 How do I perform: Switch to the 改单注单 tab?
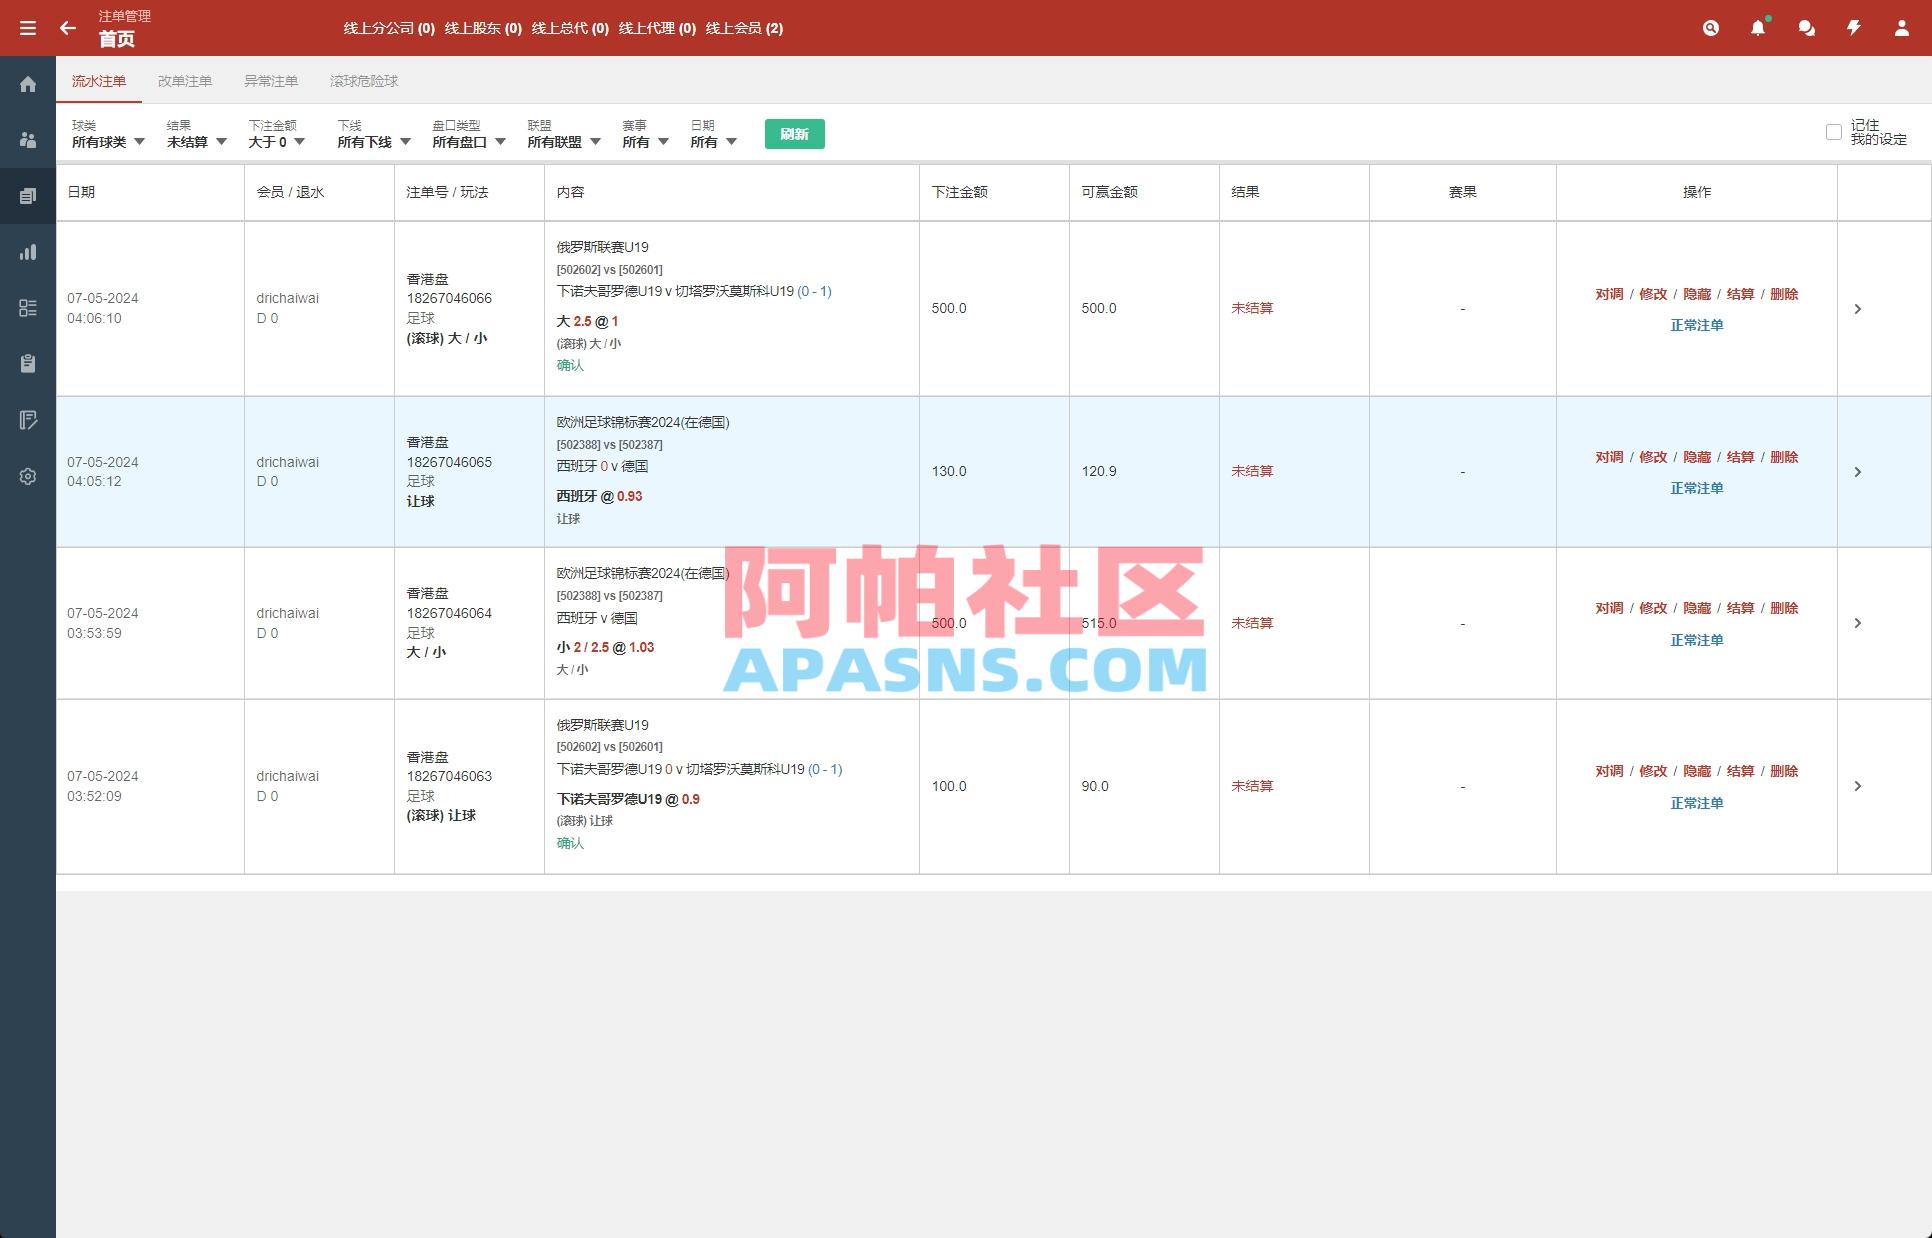184,81
